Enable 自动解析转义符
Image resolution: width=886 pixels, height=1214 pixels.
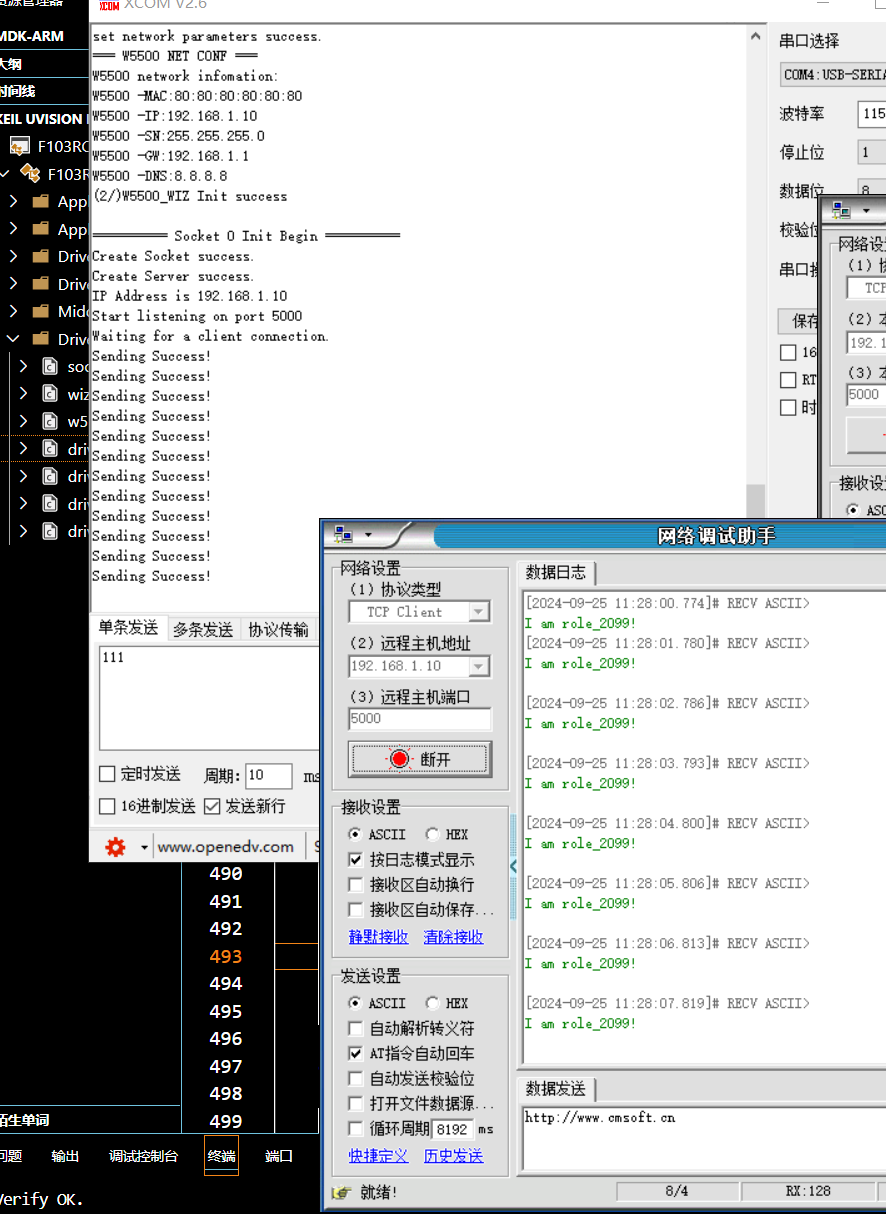coord(355,1028)
